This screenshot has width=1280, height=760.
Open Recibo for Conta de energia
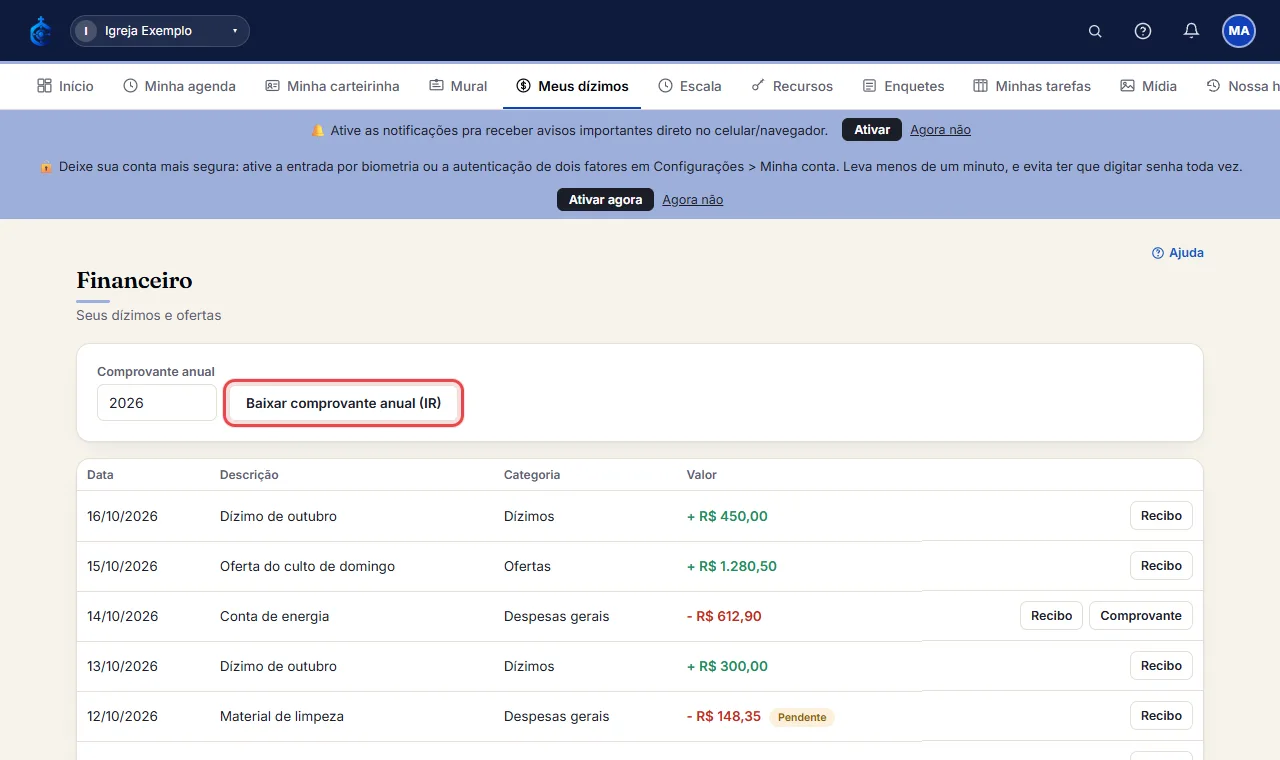click(1051, 616)
